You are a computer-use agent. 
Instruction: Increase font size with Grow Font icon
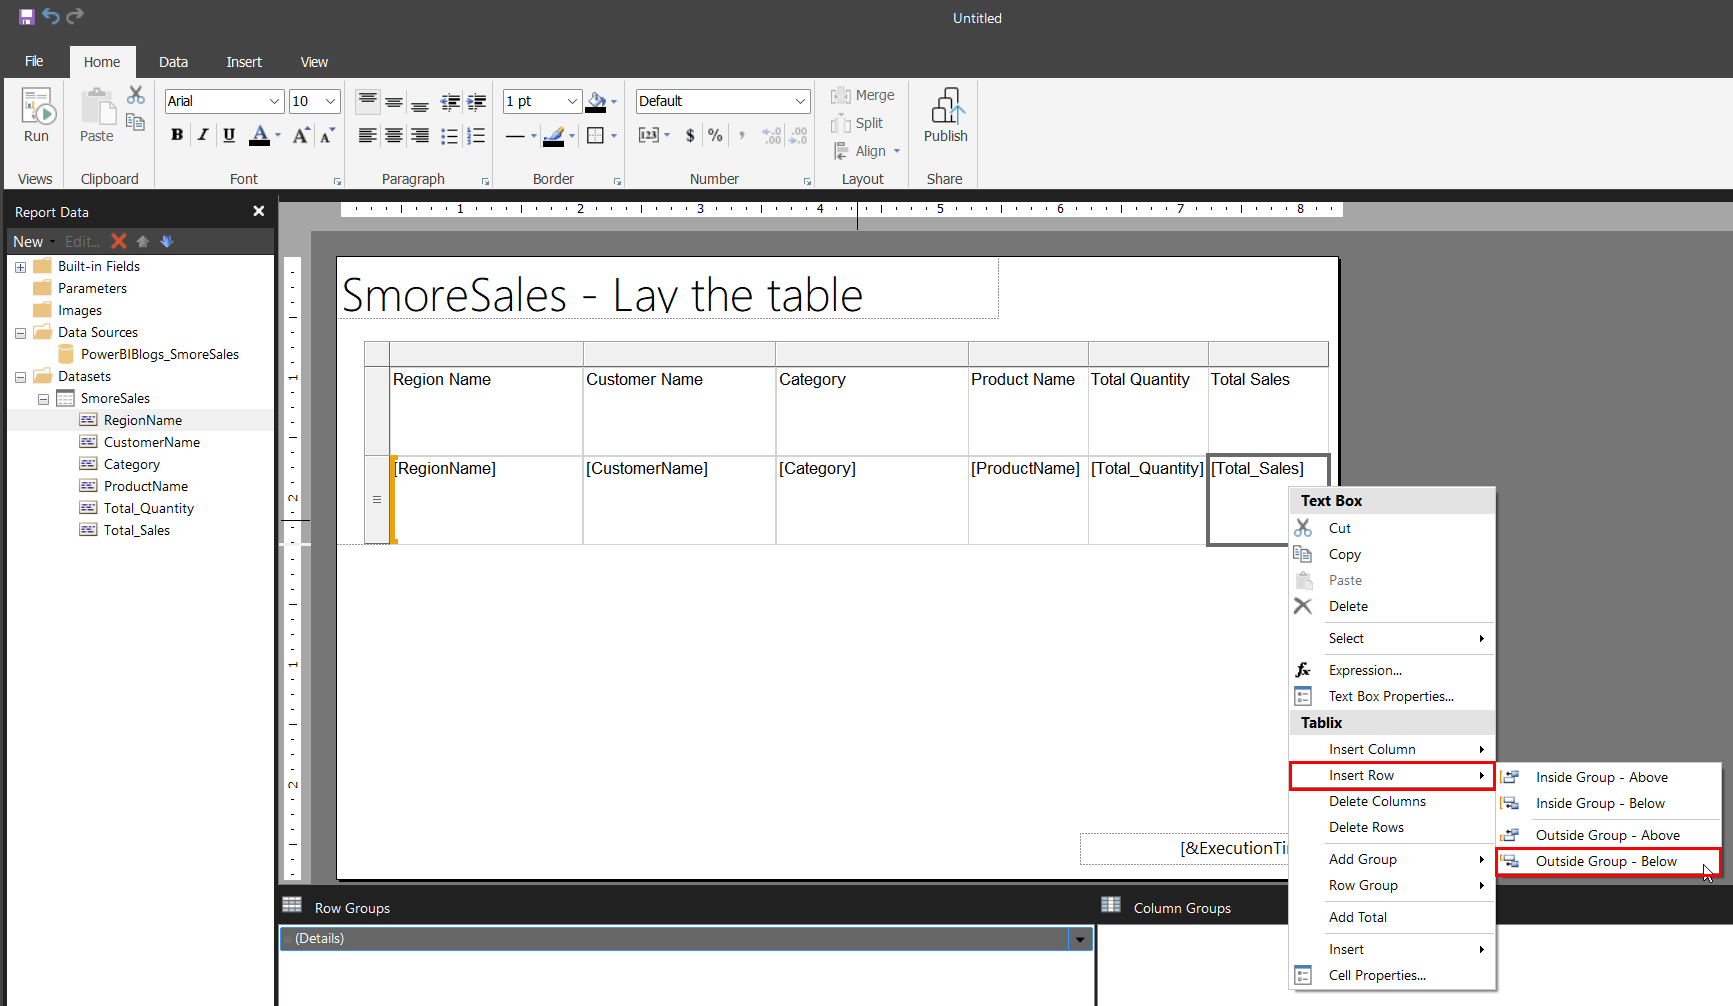pos(301,135)
